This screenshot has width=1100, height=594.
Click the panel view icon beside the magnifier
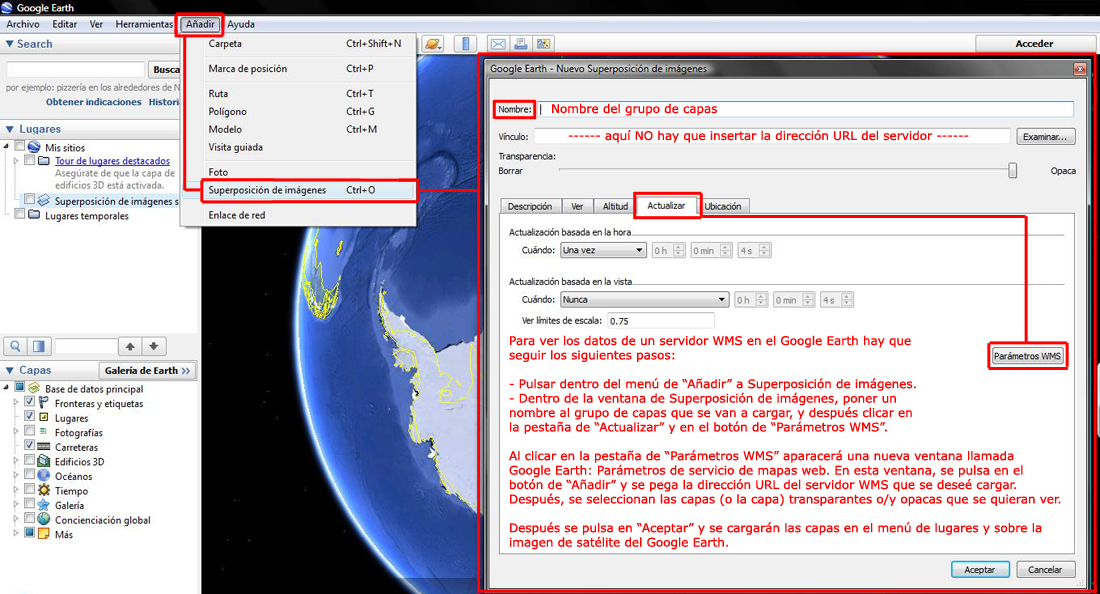tap(39, 346)
